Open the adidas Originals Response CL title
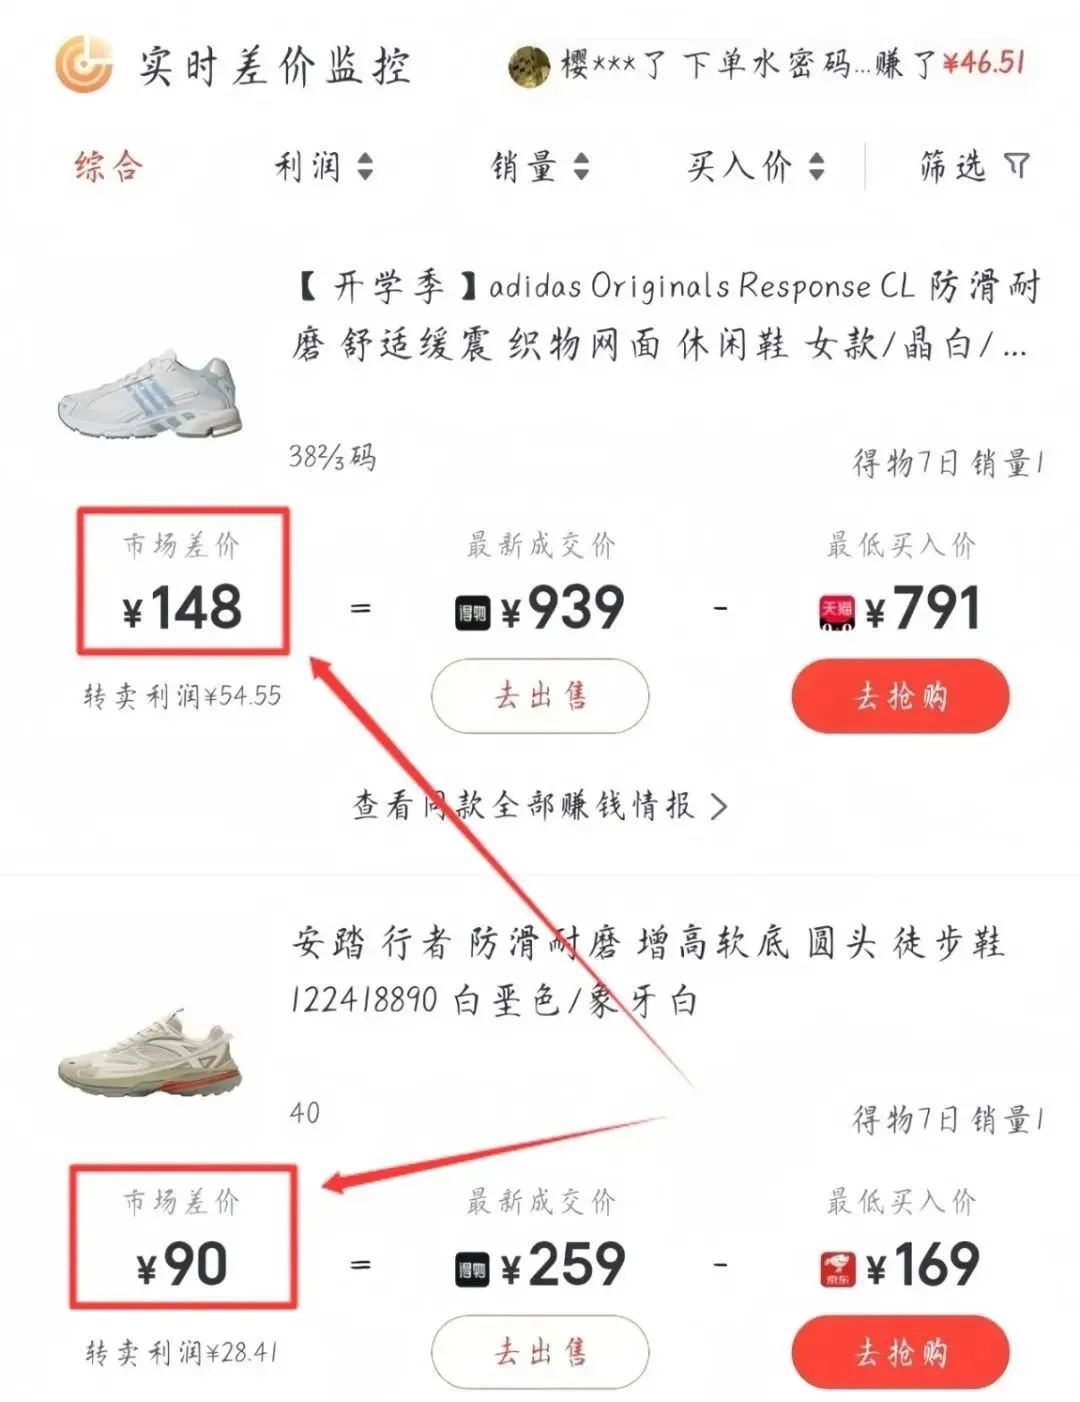This screenshot has width=1080, height=1402. [x=667, y=315]
